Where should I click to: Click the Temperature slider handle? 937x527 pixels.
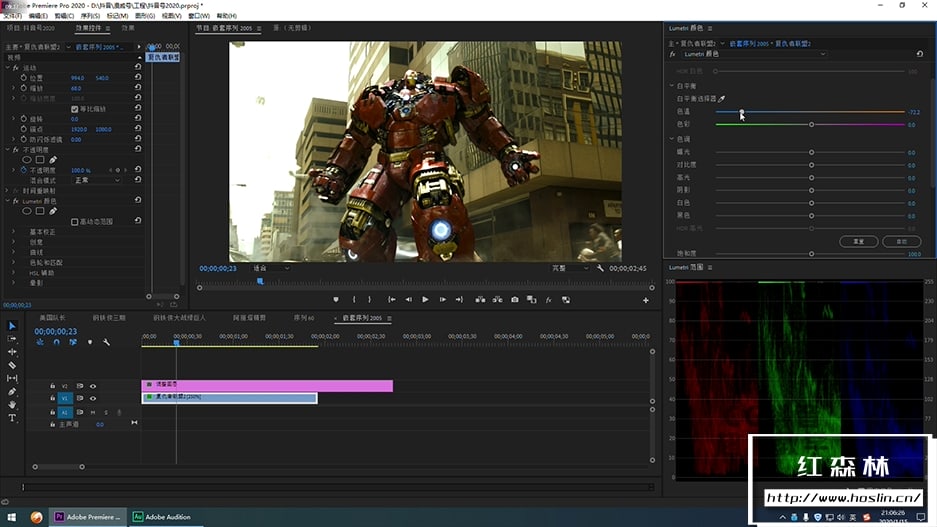[742, 112]
